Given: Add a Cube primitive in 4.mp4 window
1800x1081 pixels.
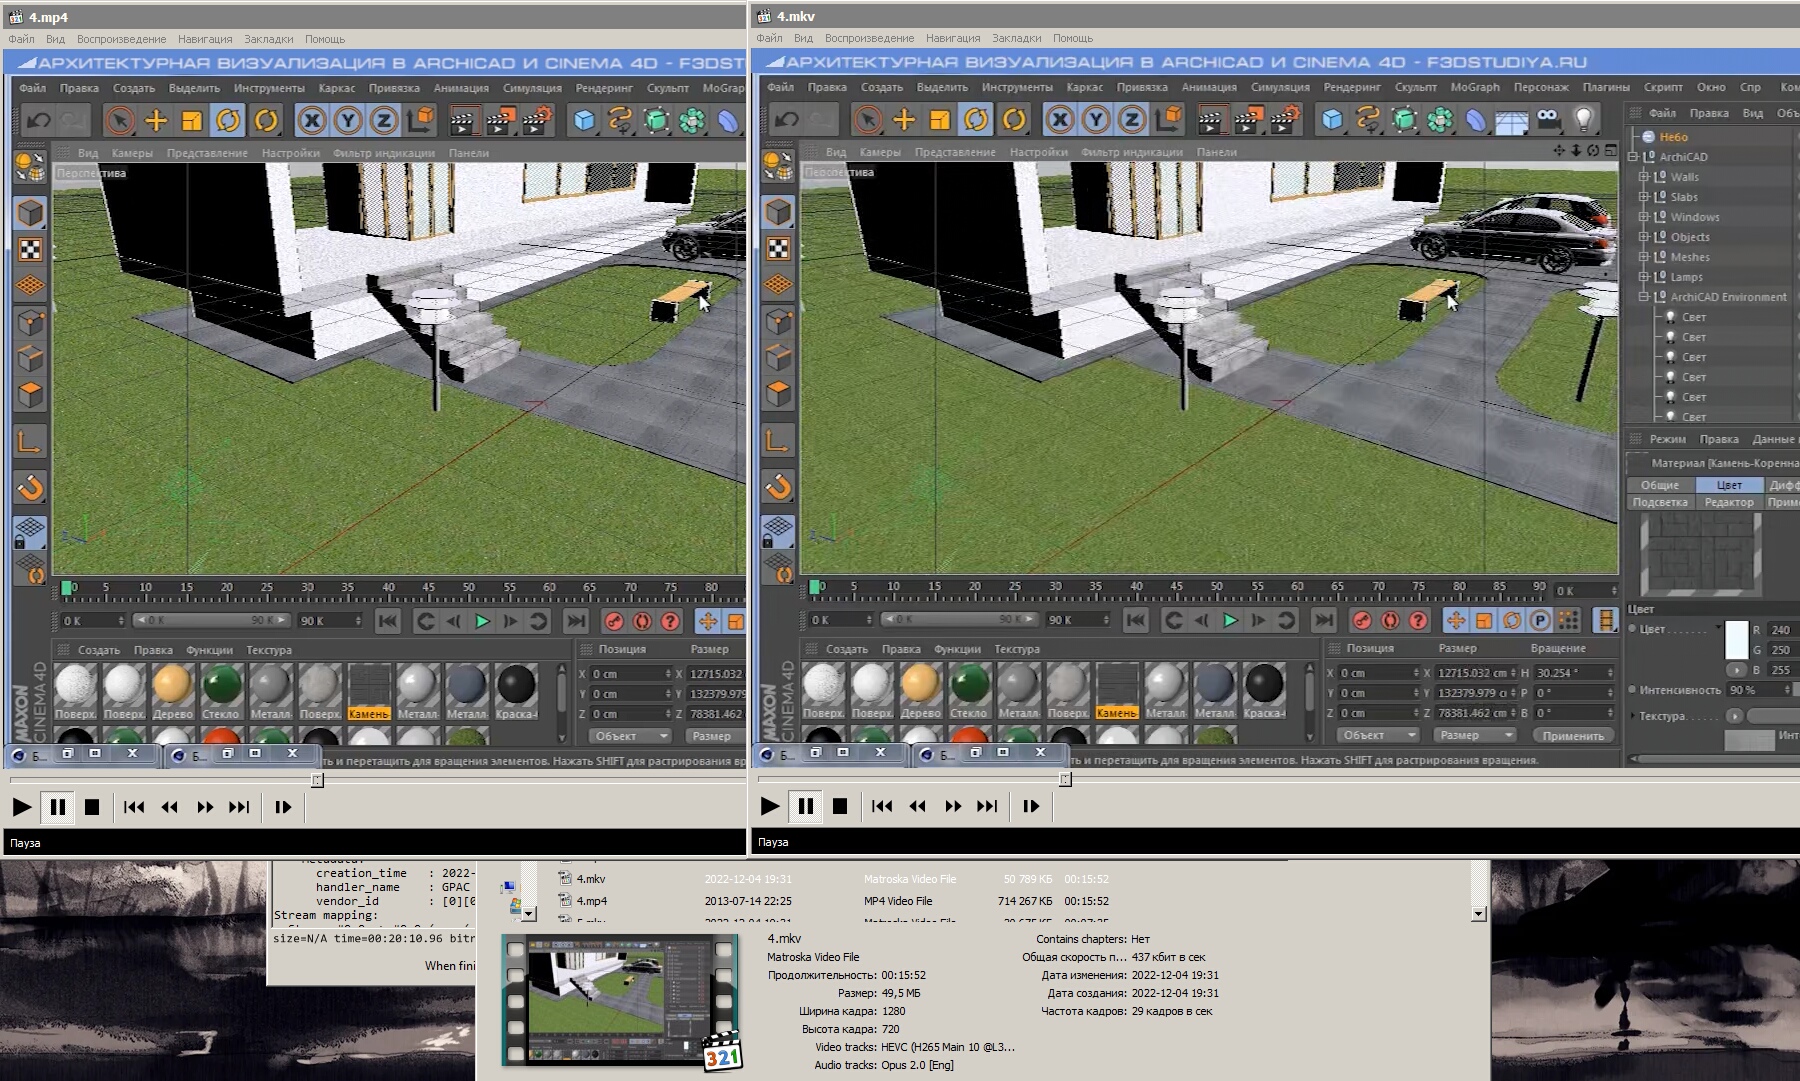Looking at the screenshot, I should (x=584, y=121).
